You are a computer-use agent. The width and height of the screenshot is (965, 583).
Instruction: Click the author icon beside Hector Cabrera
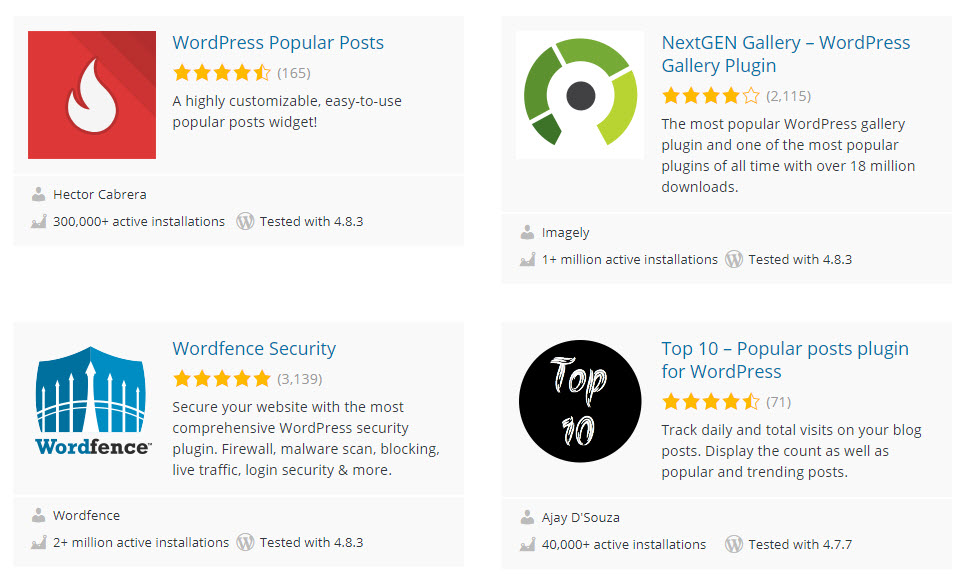[x=38, y=195]
